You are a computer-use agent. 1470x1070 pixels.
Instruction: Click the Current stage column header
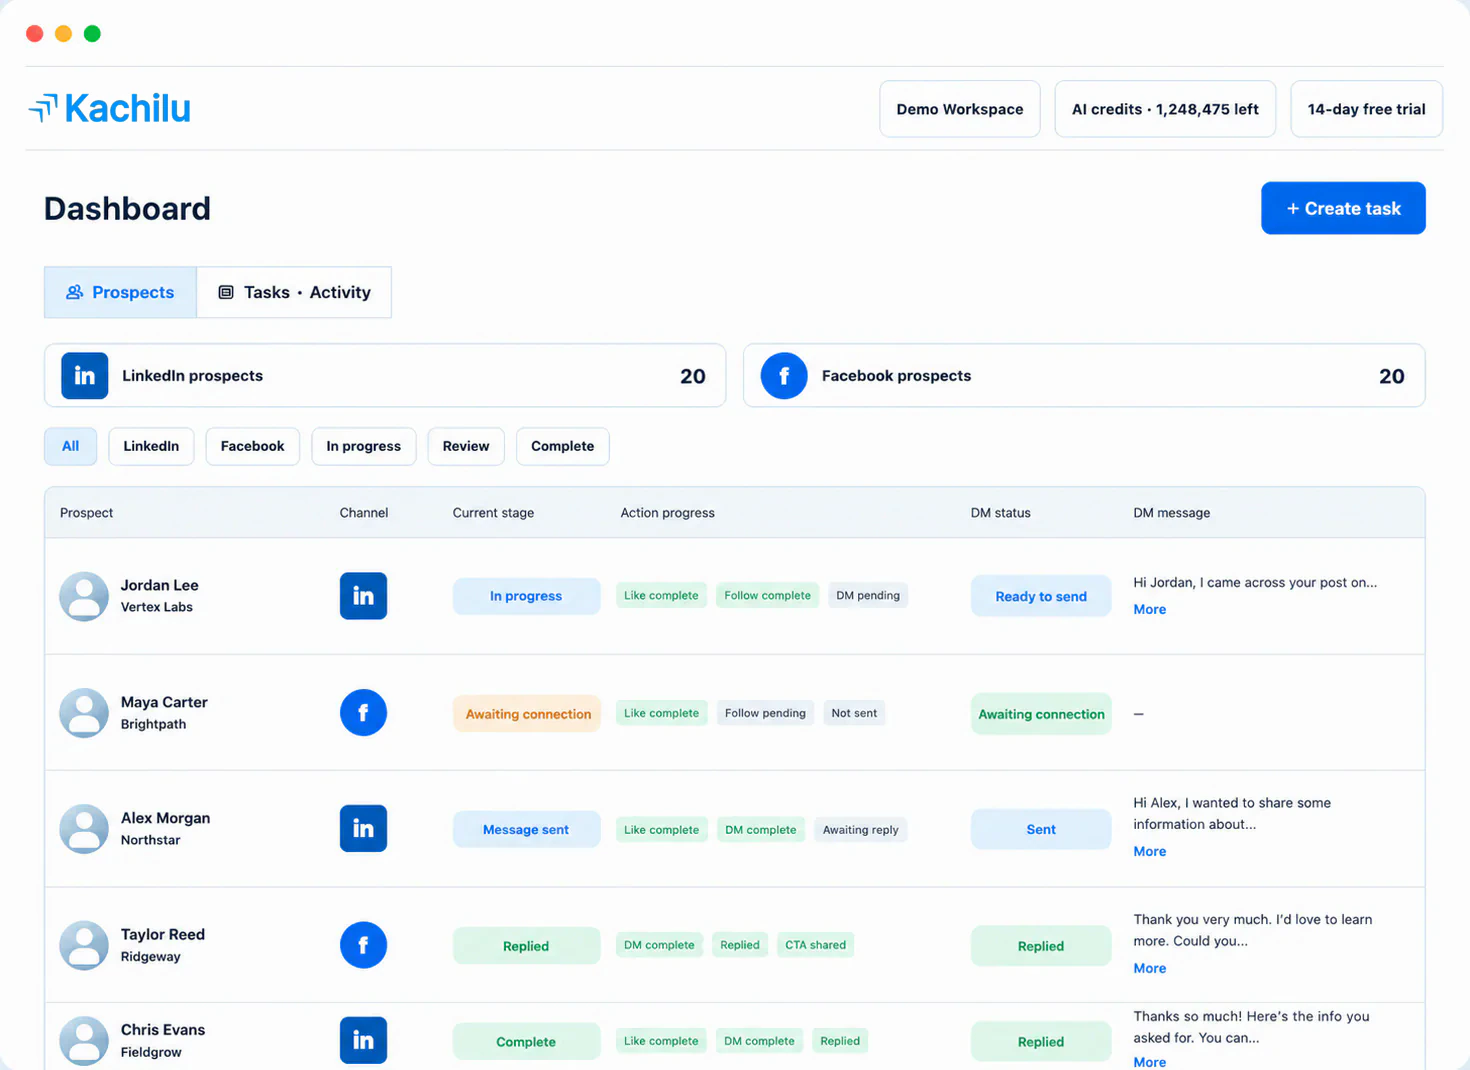(493, 513)
